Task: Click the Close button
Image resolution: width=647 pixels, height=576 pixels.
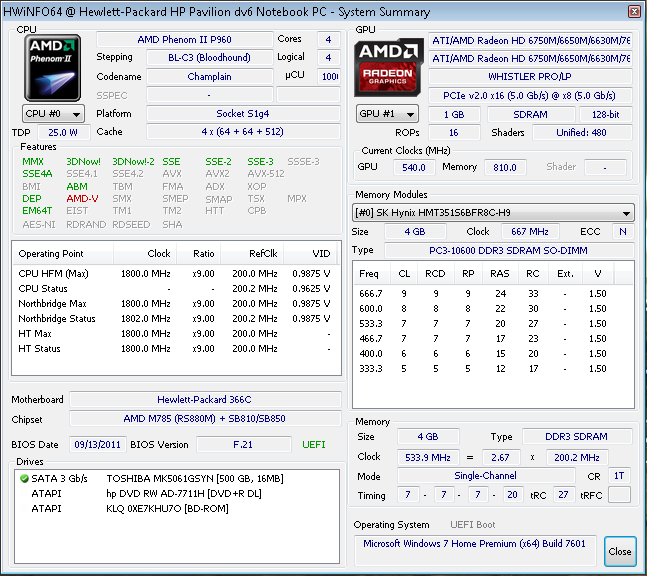Action: tap(620, 552)
